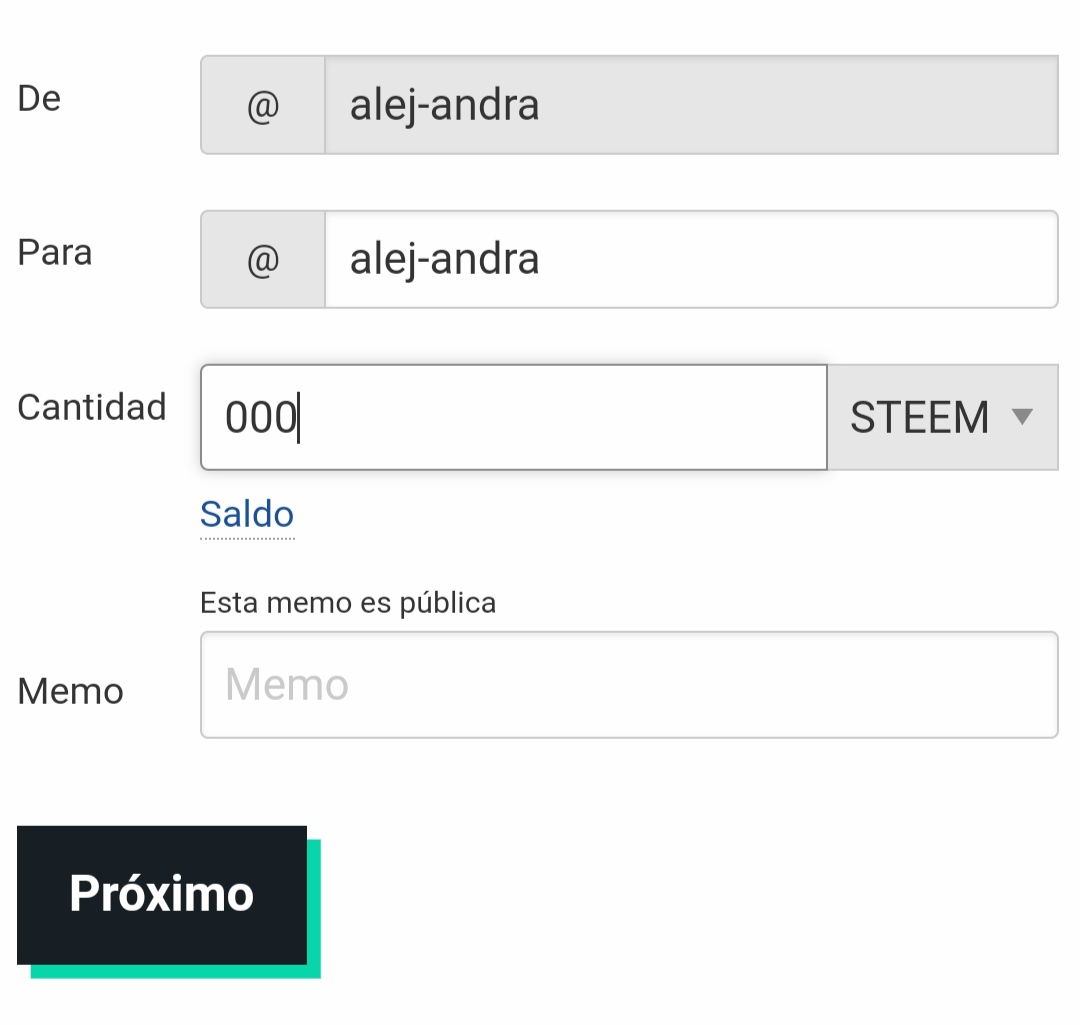
Task: Click the grey Memo placeholder text
Action: pos(287,685)
